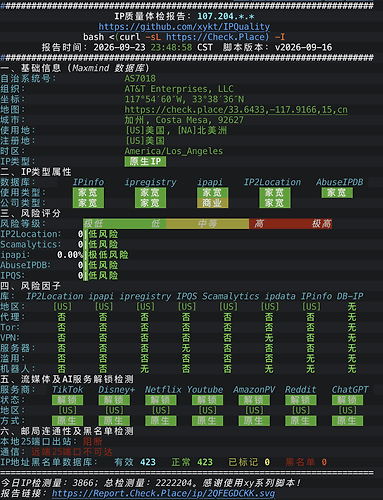Image resolution: width=383 pixels, height=500 pixels.
Task: Click the 商业 company type badge under ipapi
Action: pos(212,203)
